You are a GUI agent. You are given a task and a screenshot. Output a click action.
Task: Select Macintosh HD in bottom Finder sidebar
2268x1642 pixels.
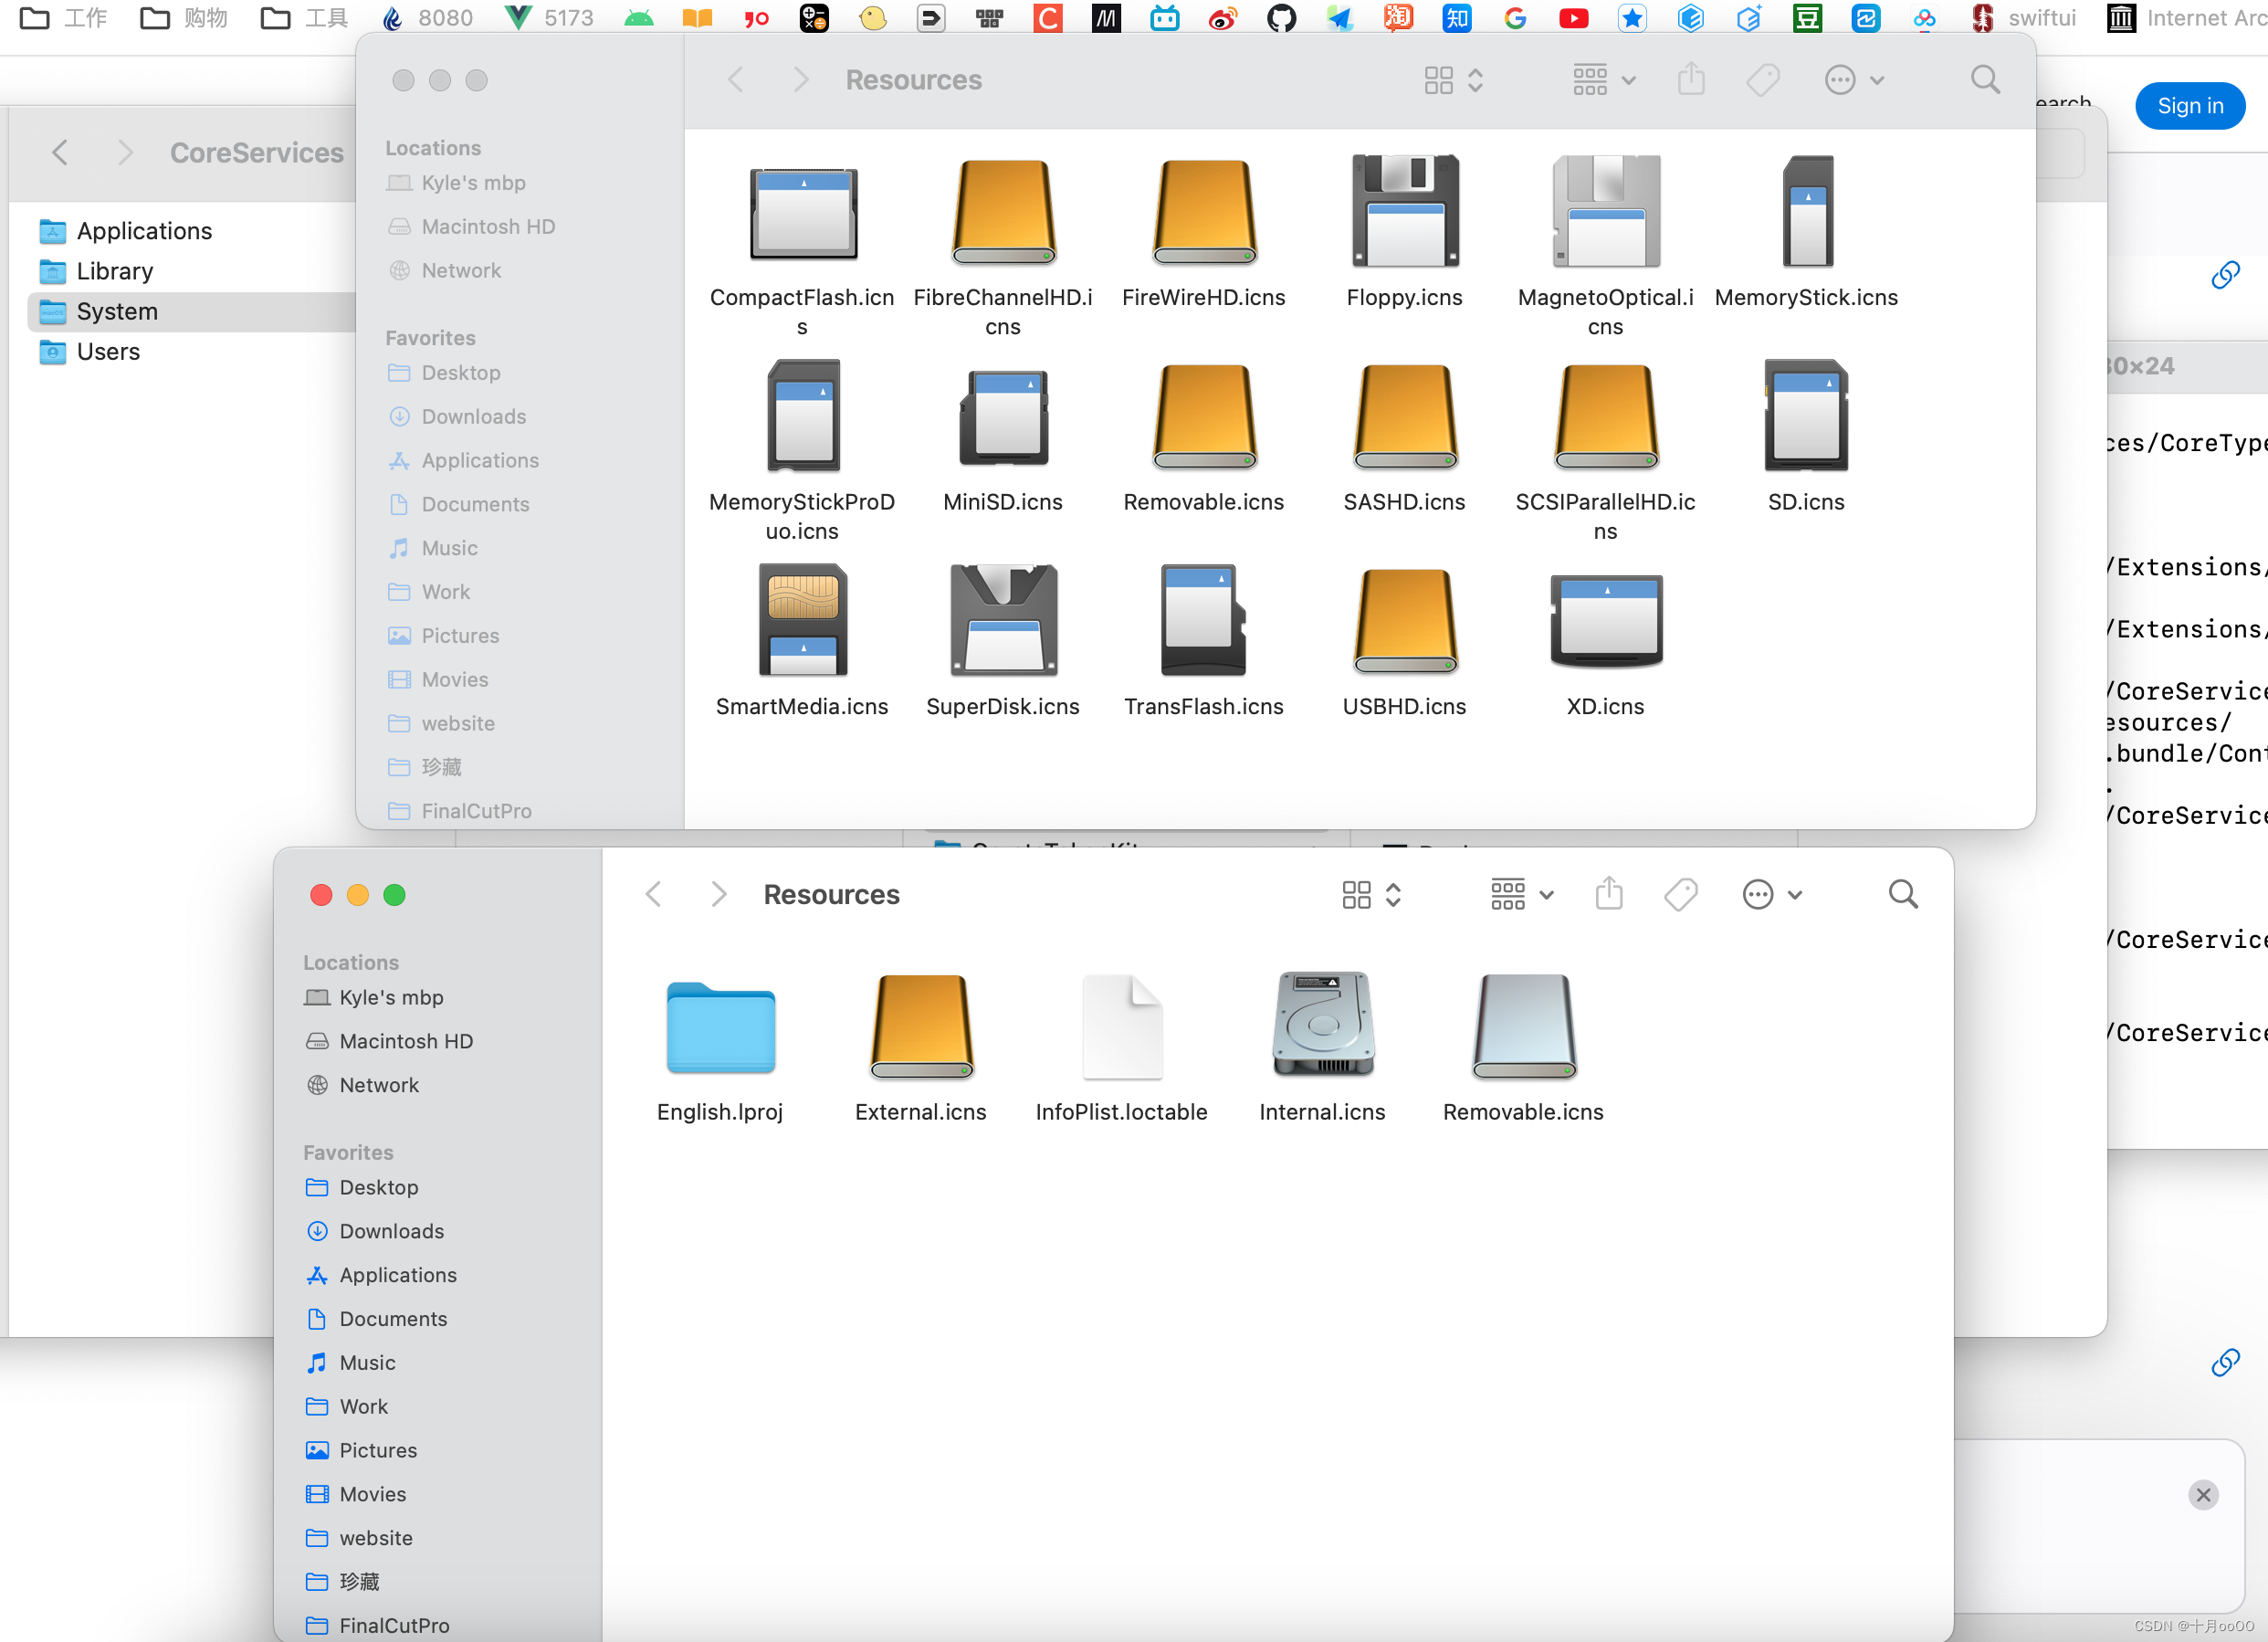[x=405, y=1040]
